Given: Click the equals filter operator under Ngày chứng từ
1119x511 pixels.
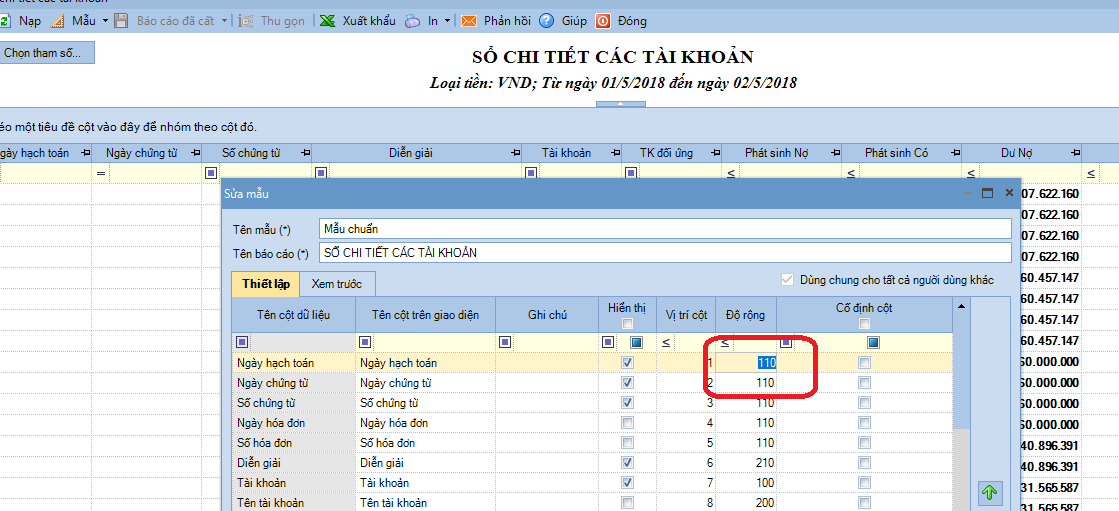Looking at the screenshot, I should pyautogui.click(x=101, y=173).
